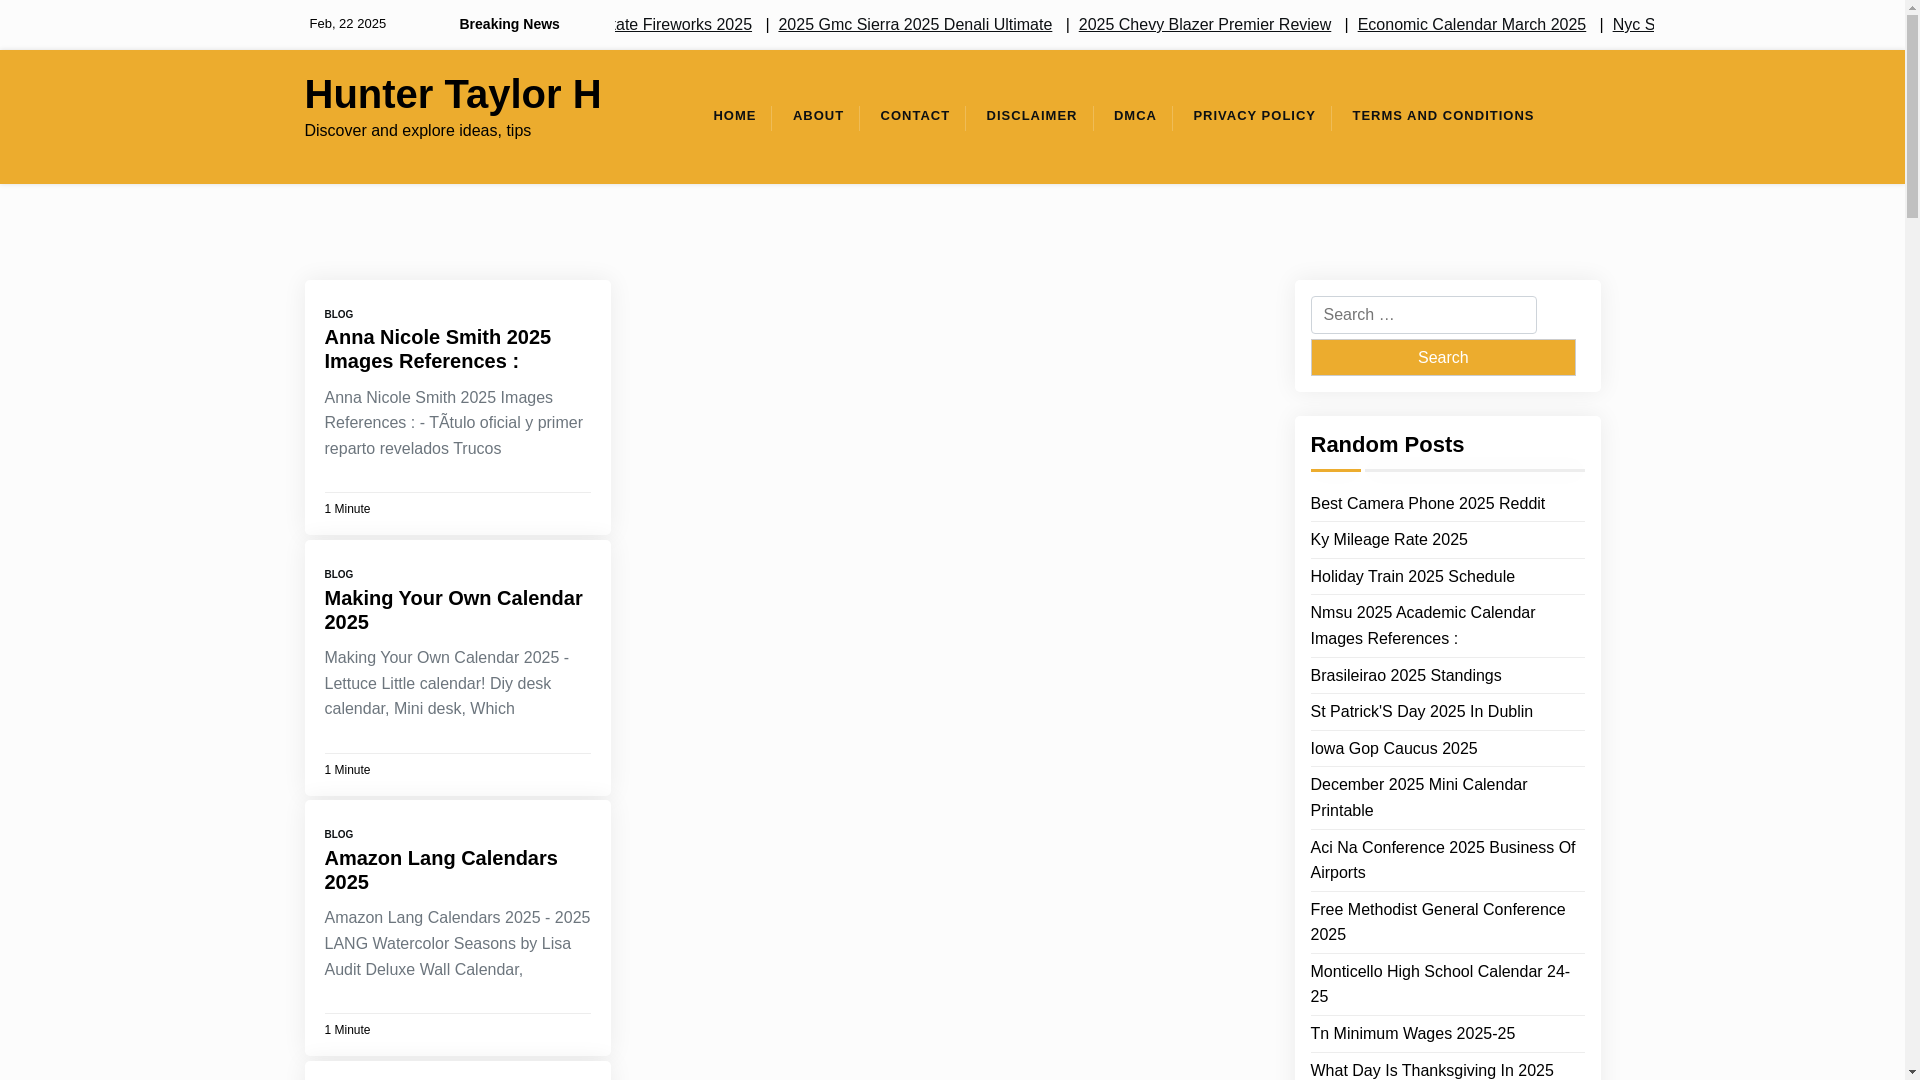
Task: Click the Amazon Lang Calendars post excerpt
Action: pos(457,944)
